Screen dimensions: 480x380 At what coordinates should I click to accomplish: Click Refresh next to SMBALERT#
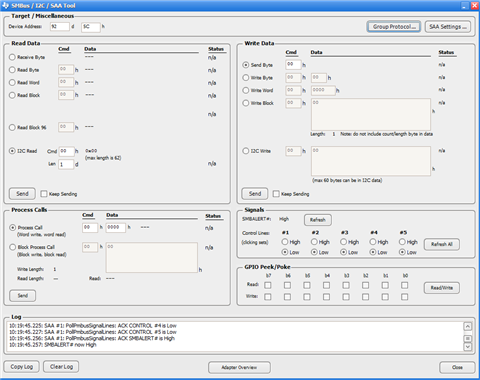coord(318,220)
